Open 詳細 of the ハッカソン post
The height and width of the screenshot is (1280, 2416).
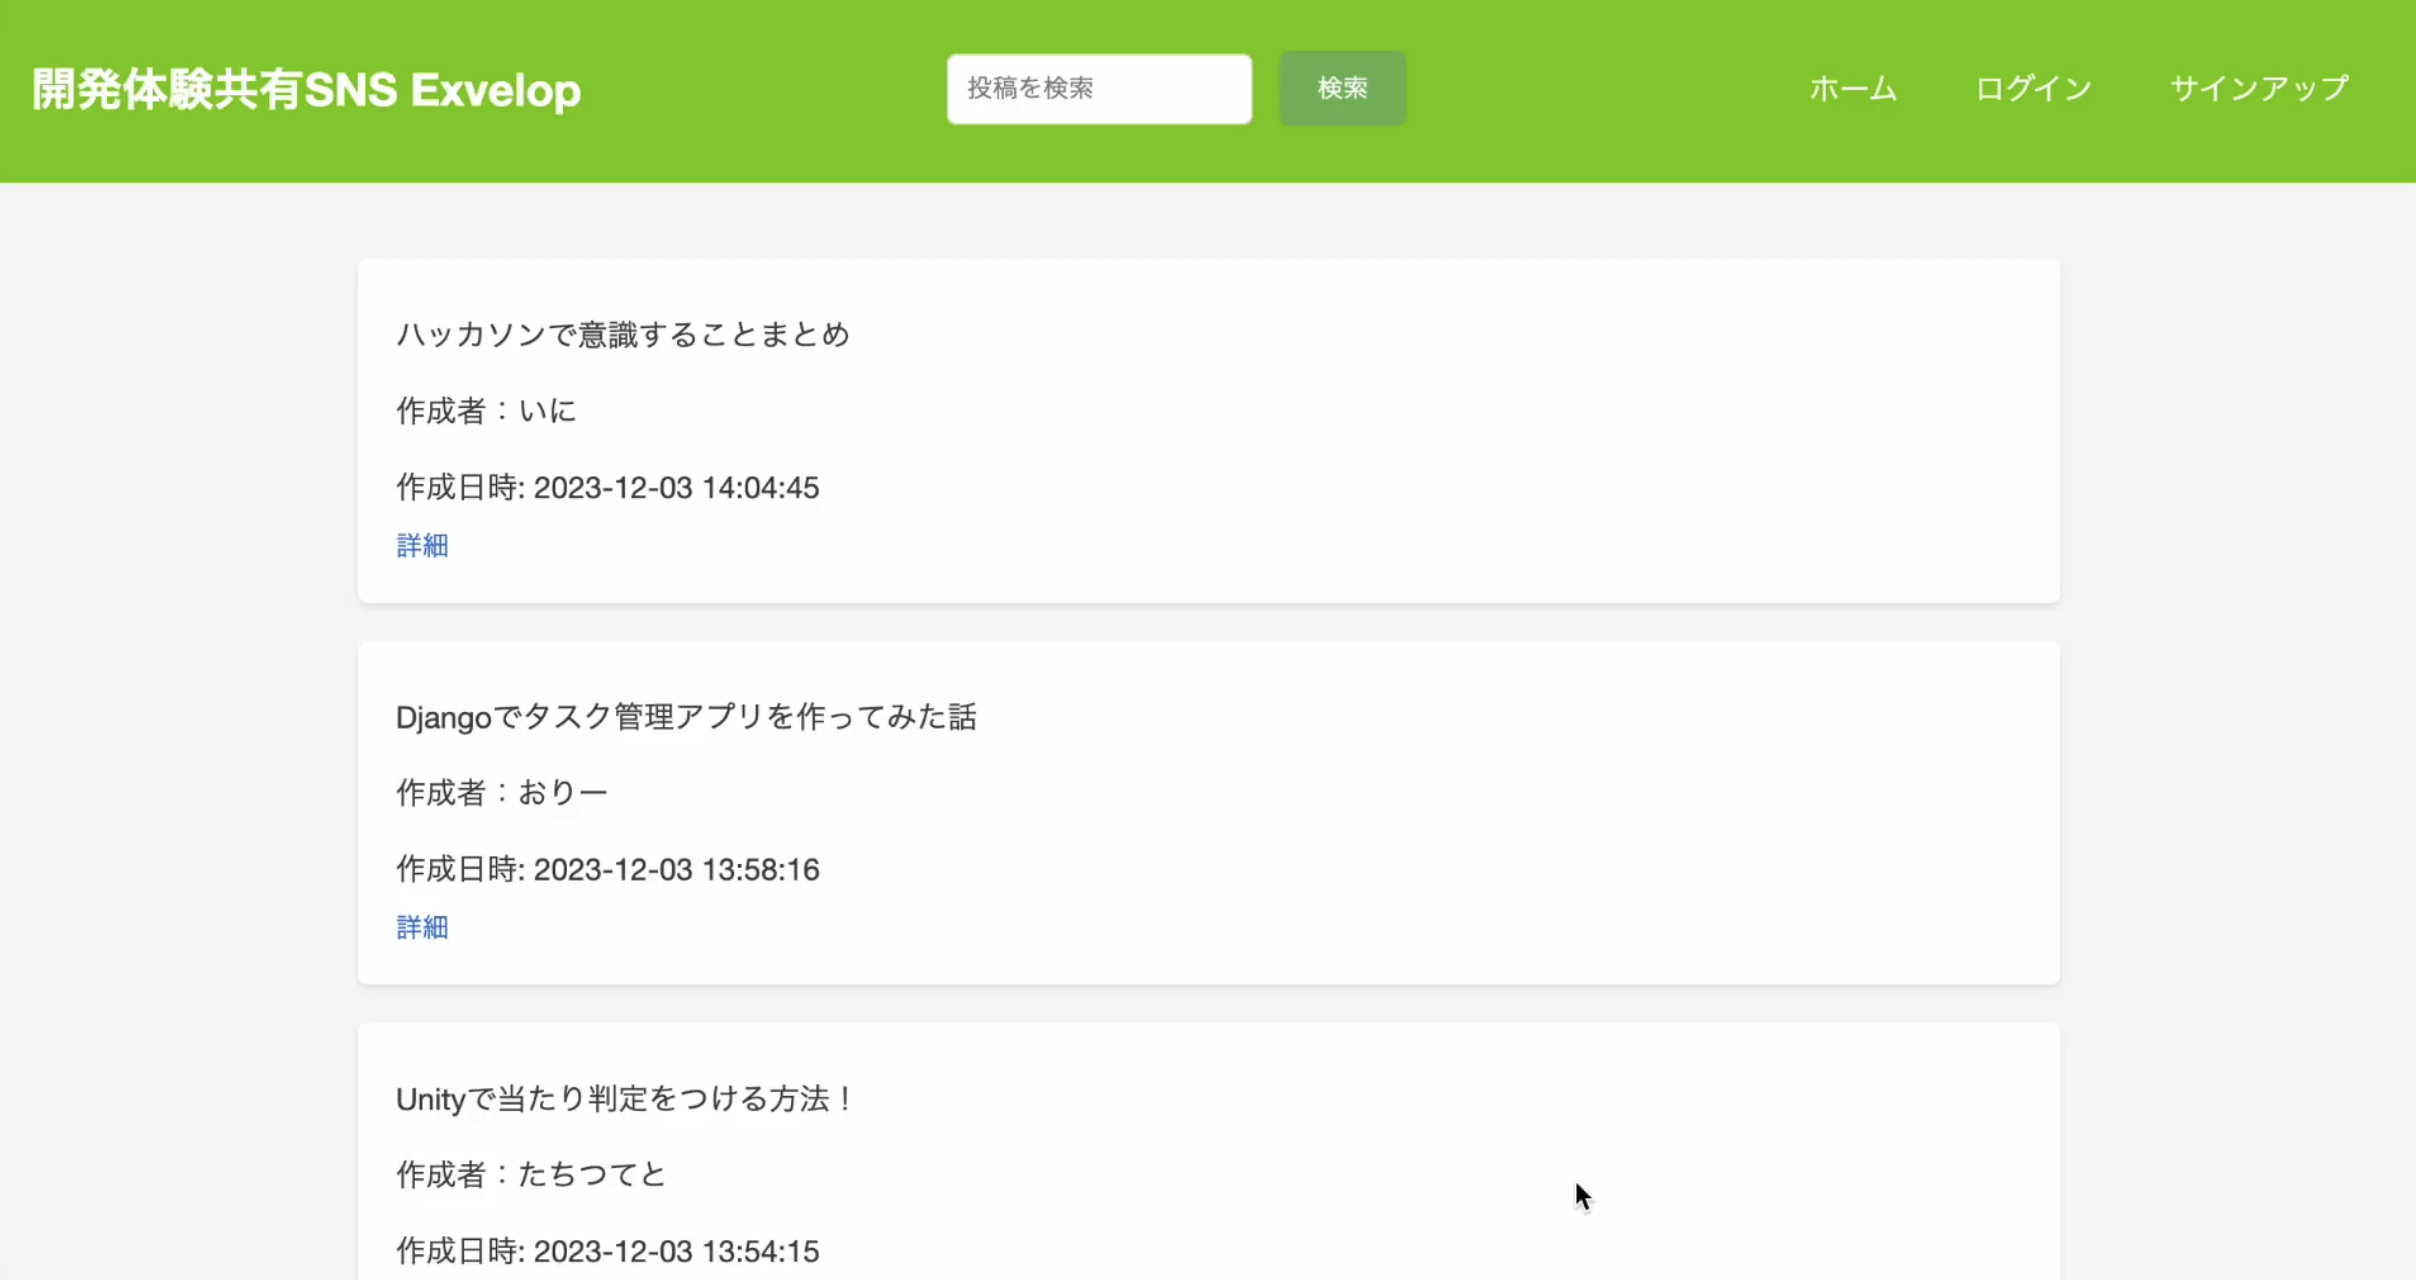pos(422,545)
